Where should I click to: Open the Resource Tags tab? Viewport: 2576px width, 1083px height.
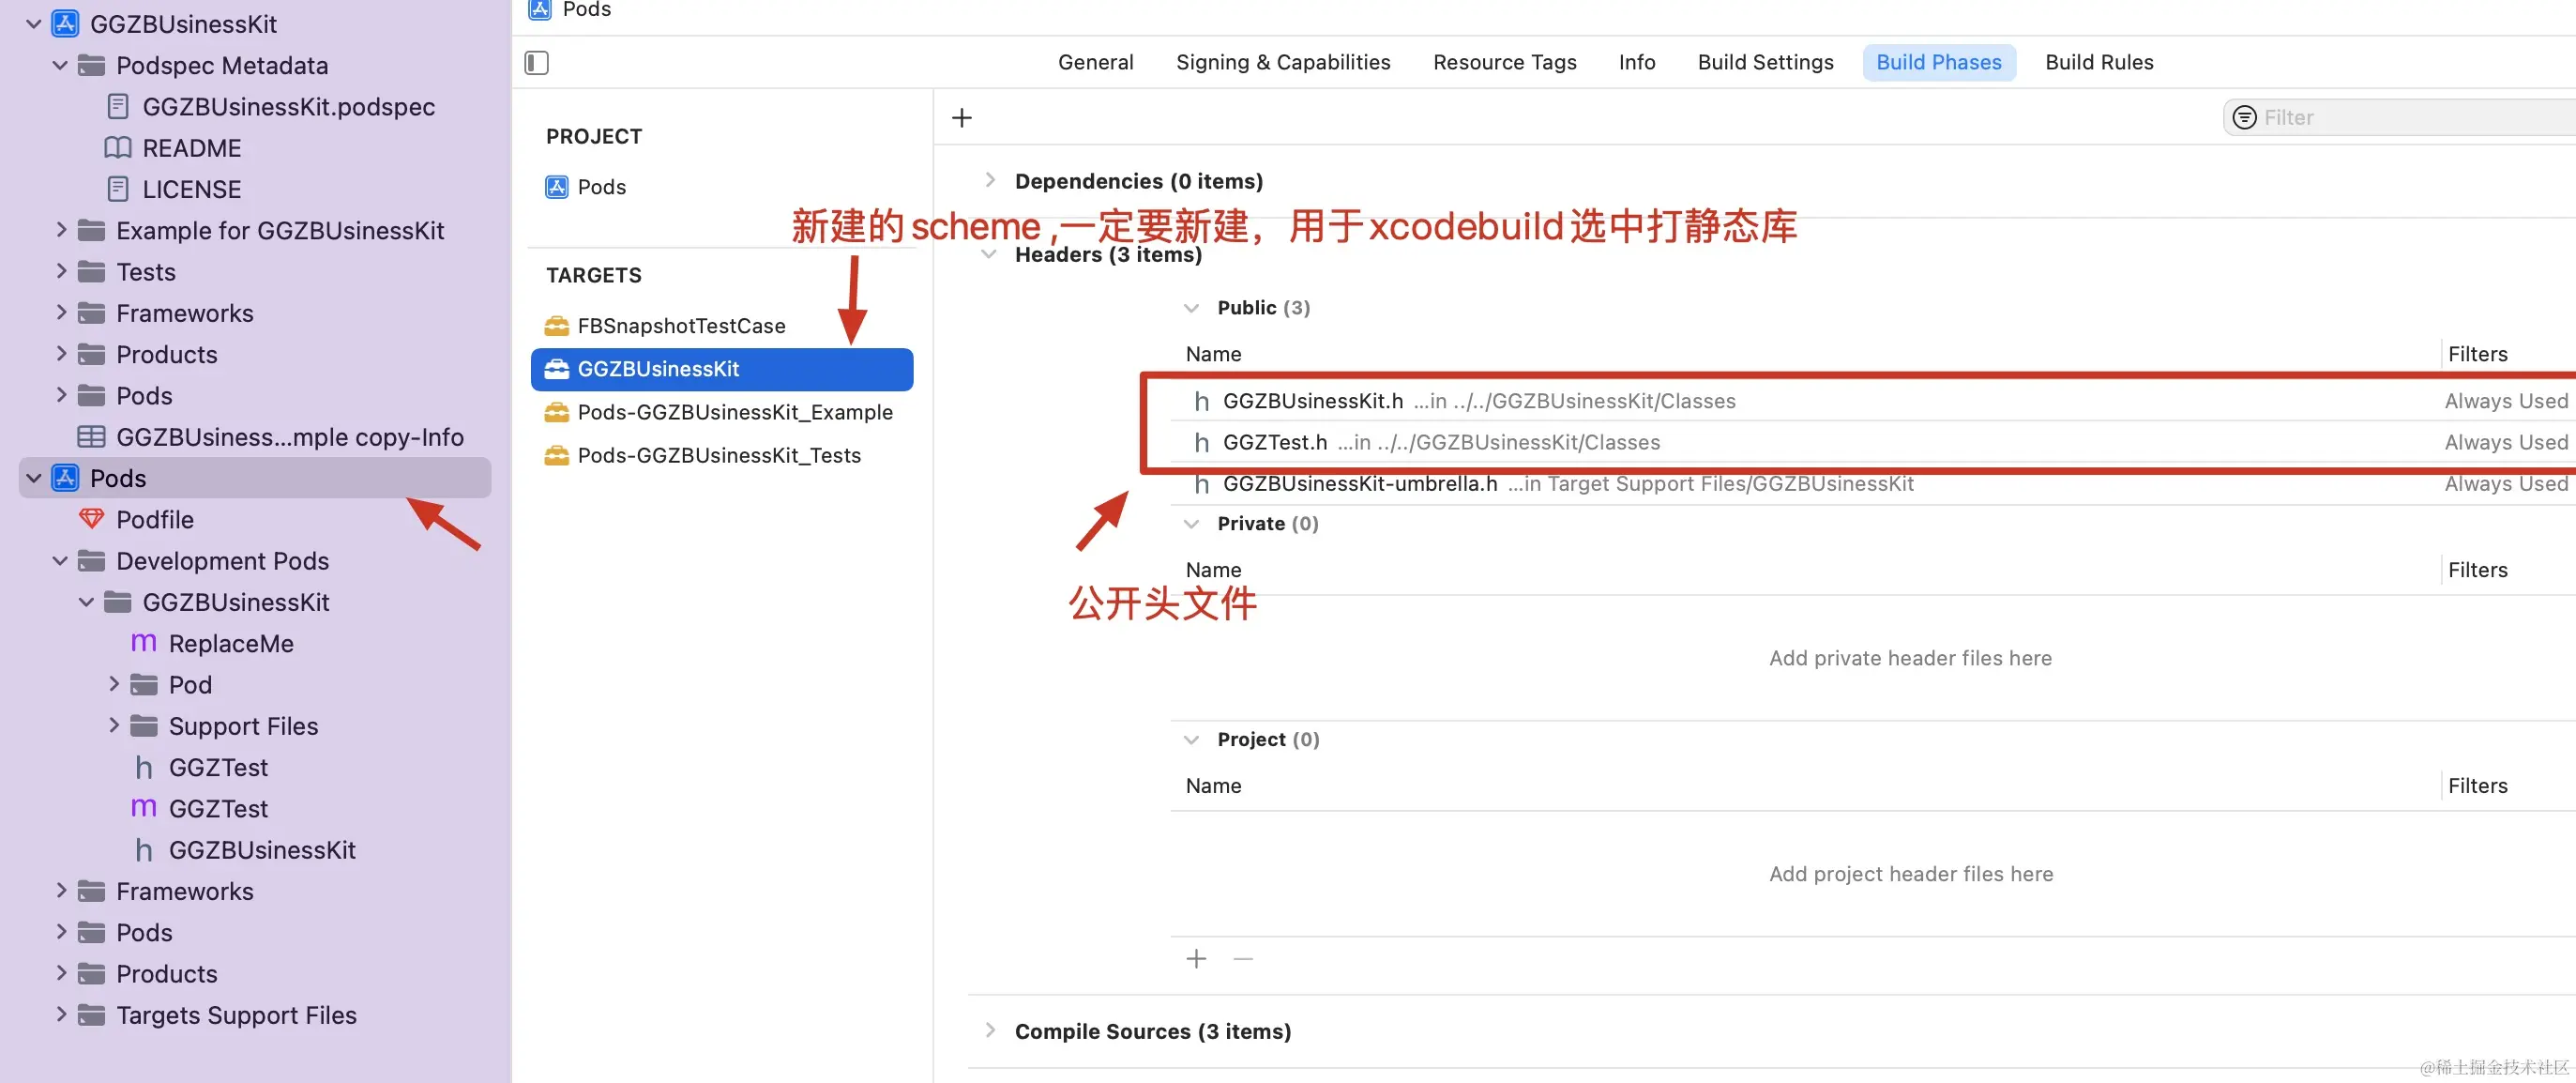1504,62
